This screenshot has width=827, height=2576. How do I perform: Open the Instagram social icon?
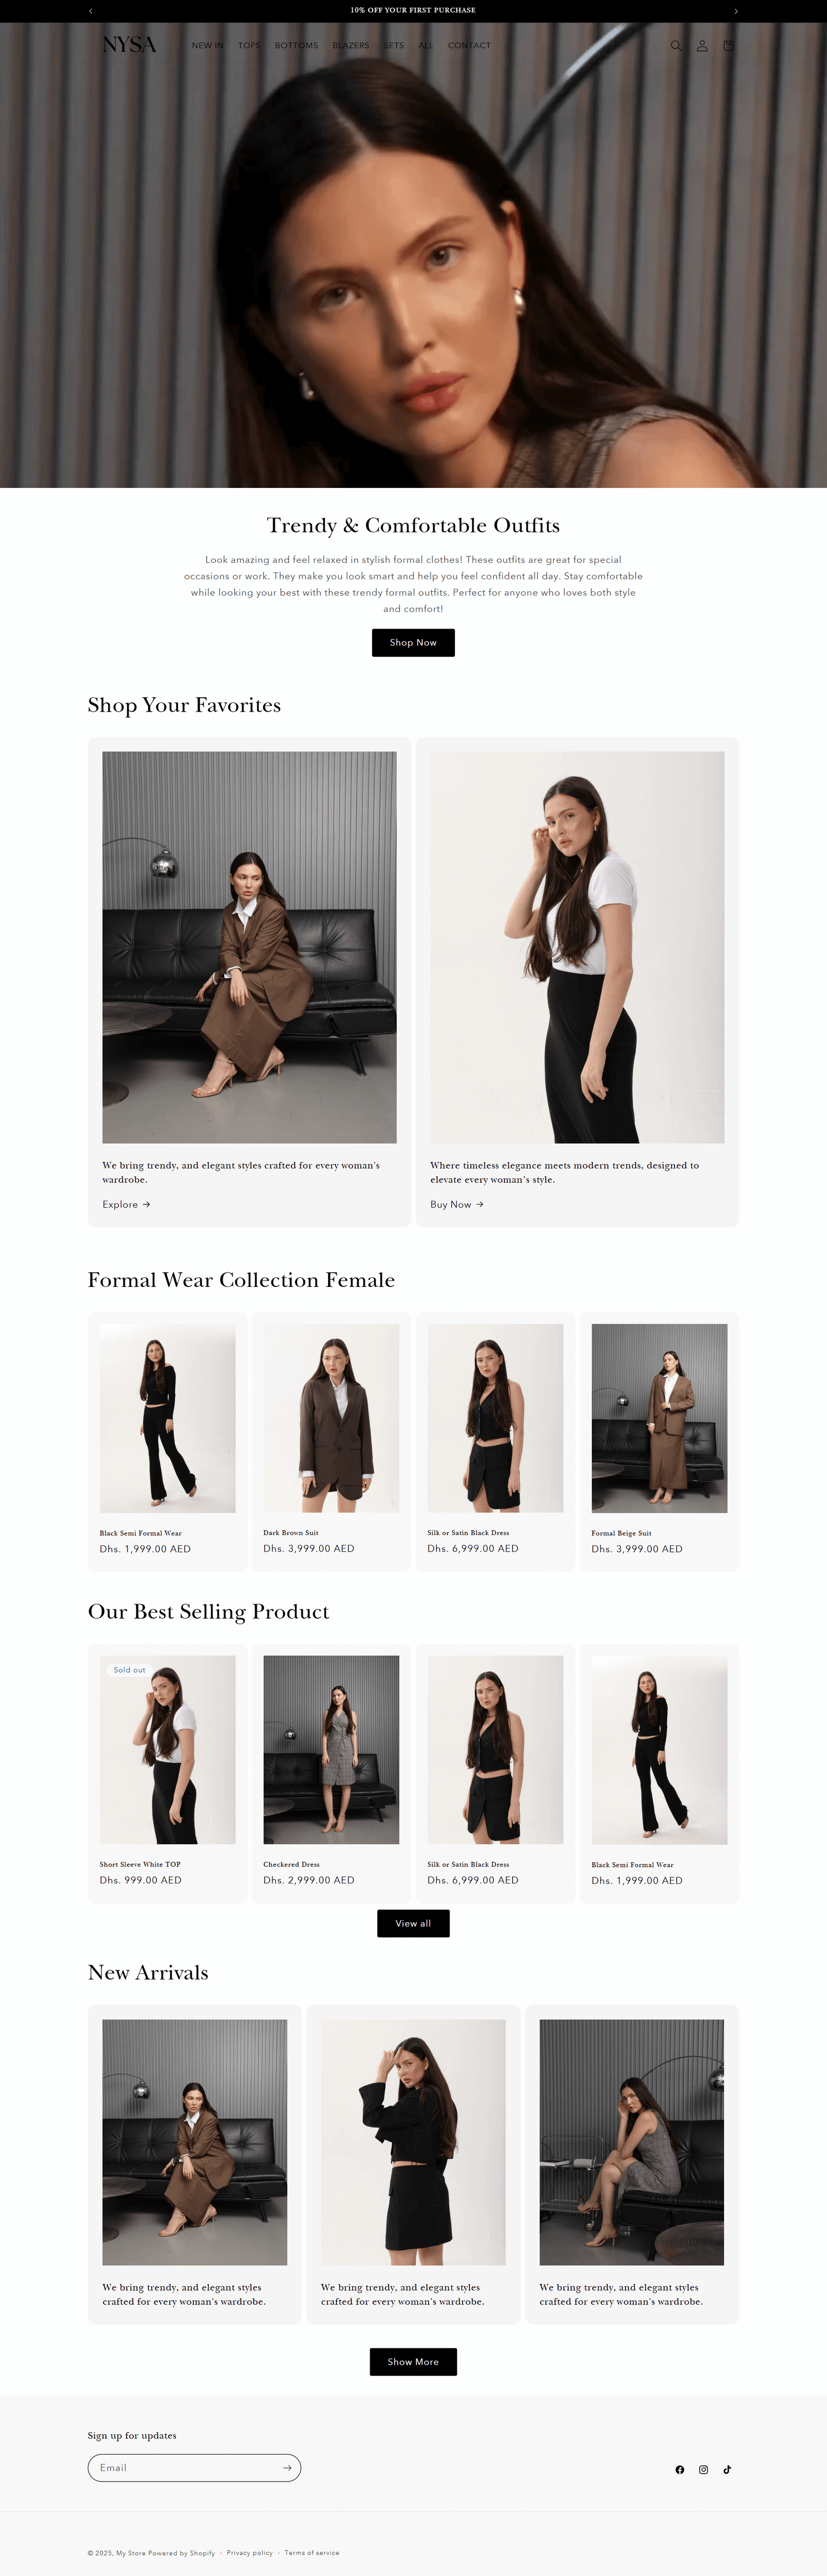704,2470
